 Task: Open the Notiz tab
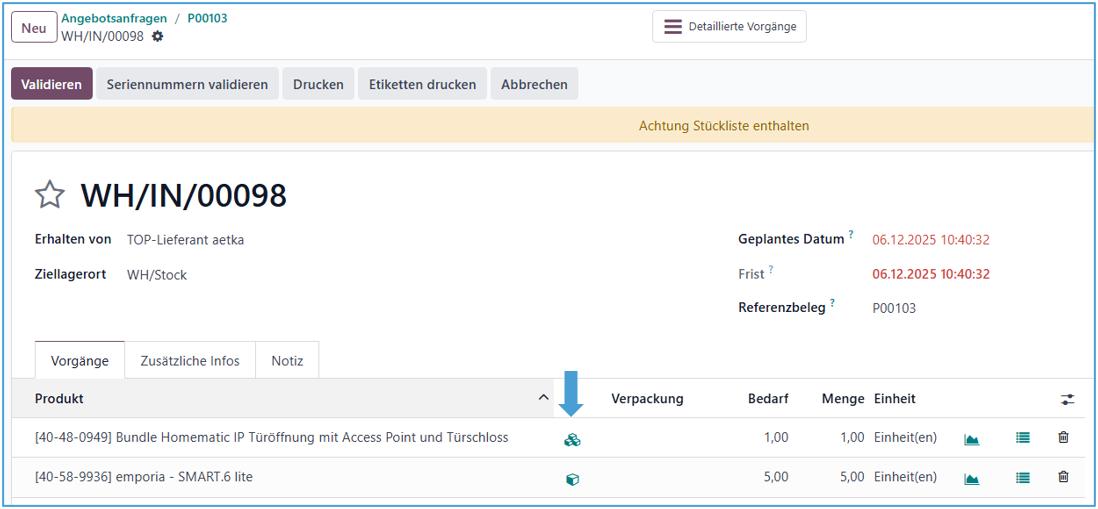point(287,361)
